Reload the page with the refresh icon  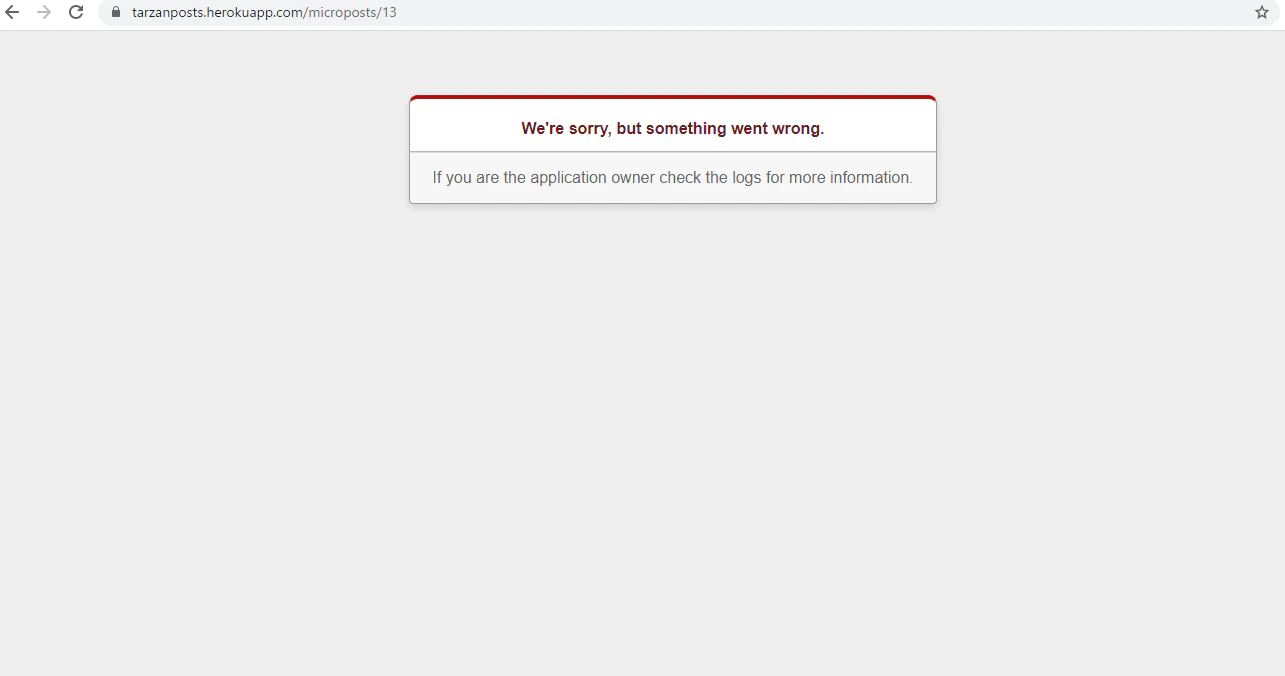click(x=76, y=12)
